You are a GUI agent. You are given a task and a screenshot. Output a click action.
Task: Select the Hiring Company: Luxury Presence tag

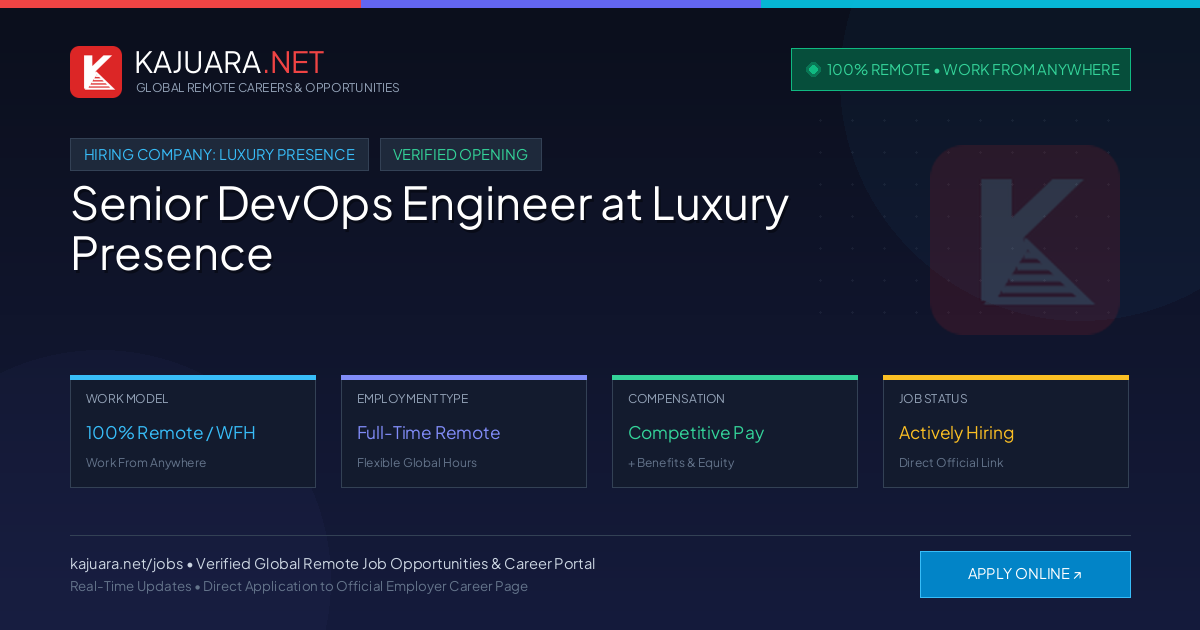coord(219,155)
